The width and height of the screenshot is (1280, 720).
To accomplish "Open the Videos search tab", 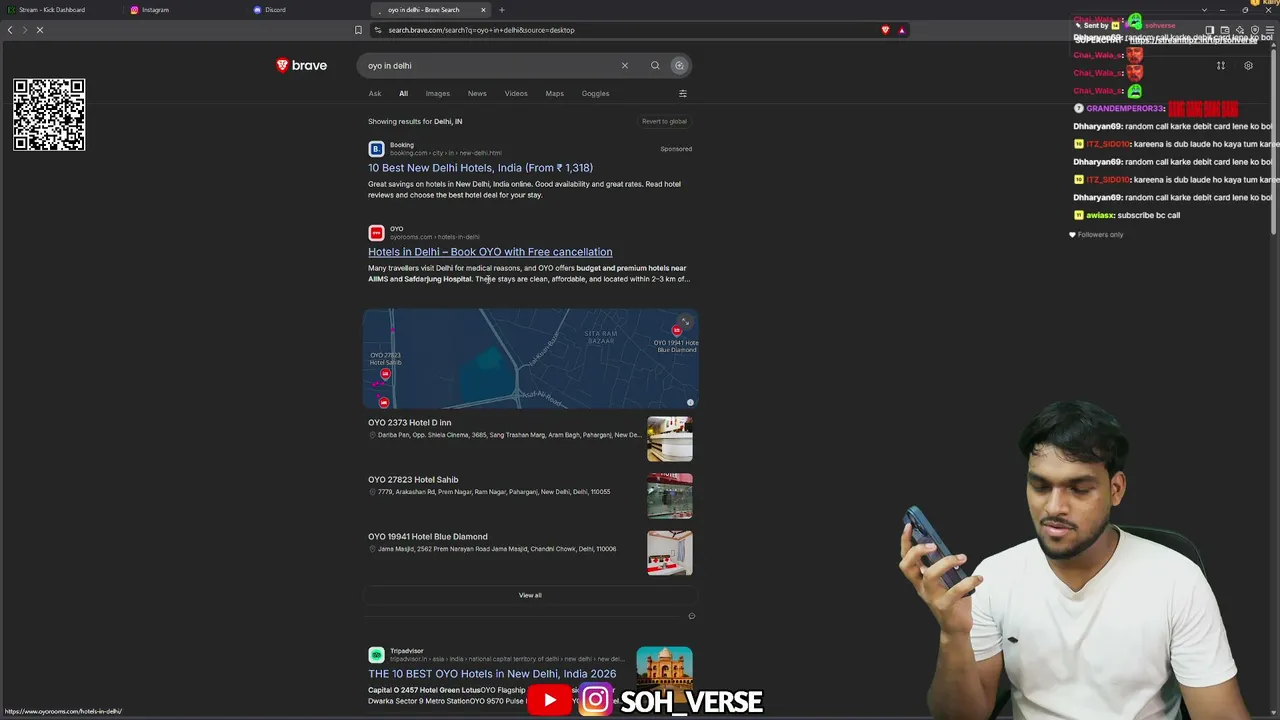I will click(x=516, y=94).
